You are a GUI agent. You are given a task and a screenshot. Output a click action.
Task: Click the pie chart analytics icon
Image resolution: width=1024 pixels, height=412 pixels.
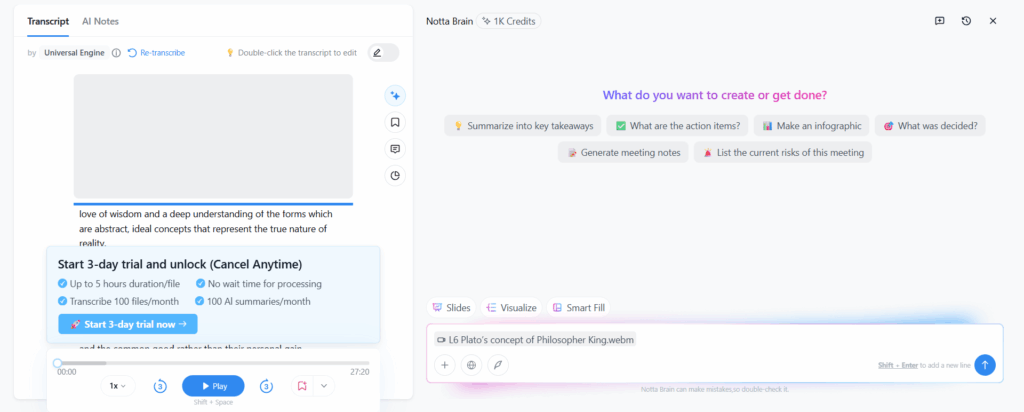pos(394,176)
